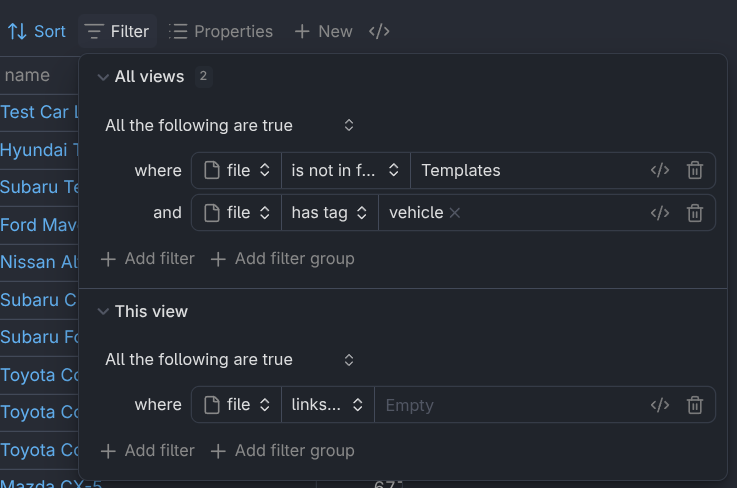Open the Sort menu
This screenshot has width=737, height=488.
pos(37,31)
